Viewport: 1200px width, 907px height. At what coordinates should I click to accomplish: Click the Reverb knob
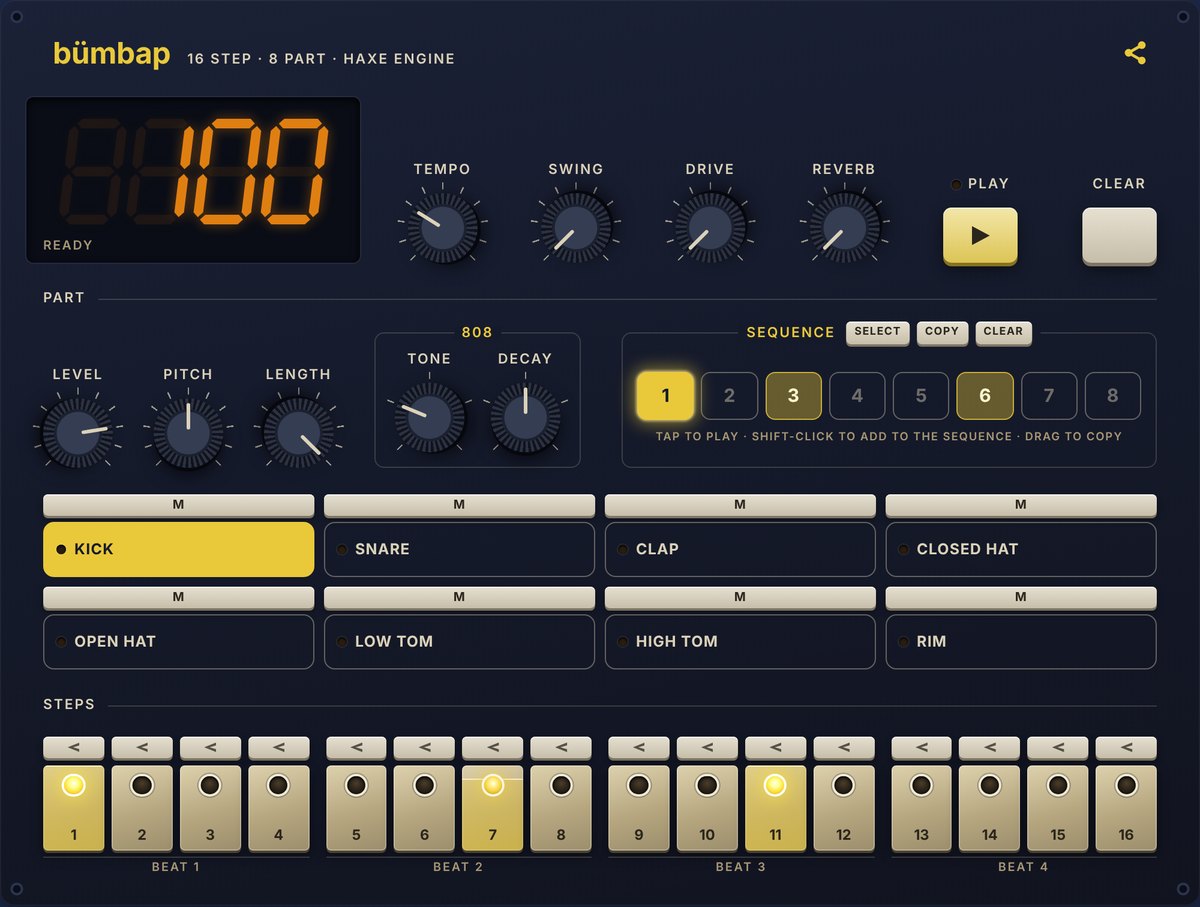coord(844,227)
